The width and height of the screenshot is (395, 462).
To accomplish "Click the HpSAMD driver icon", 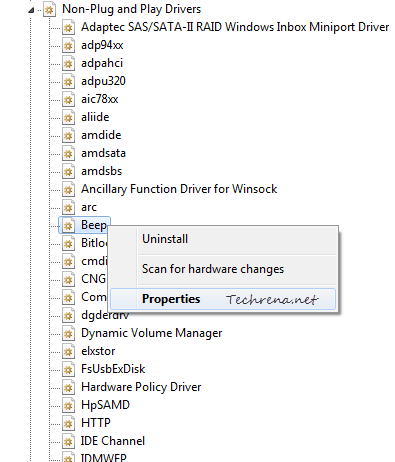I will point(68,405).
